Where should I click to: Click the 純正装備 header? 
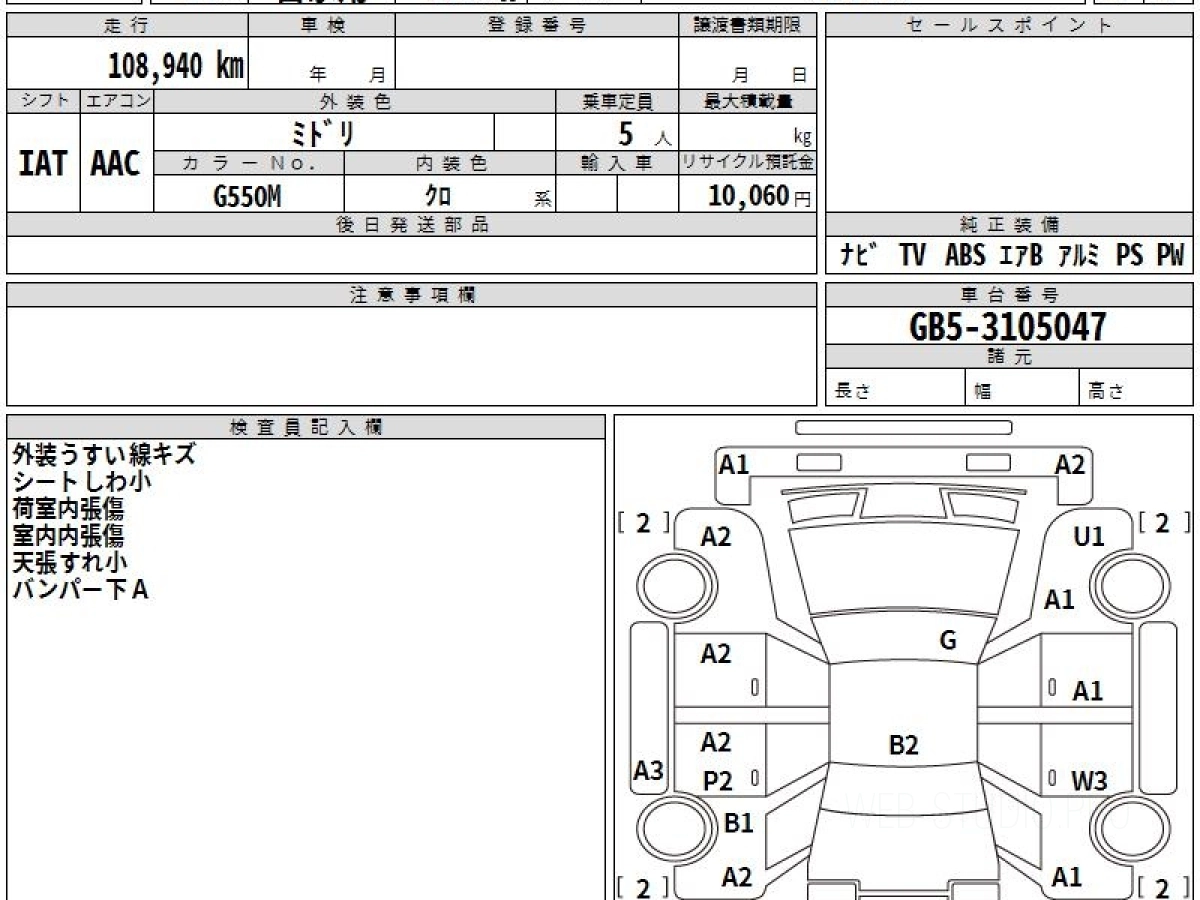click(1009, 225)
